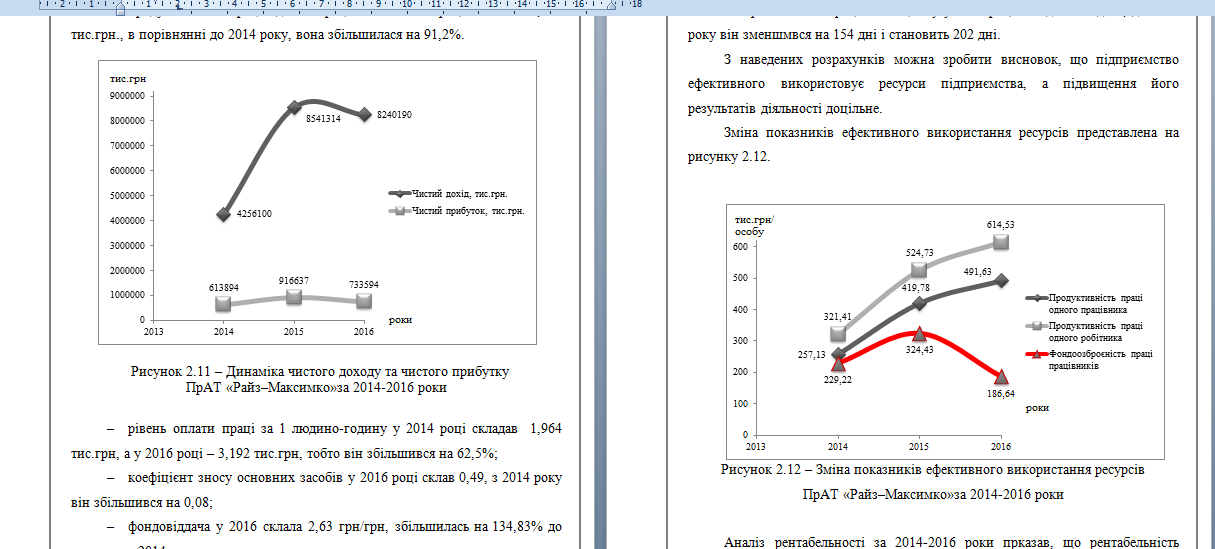The width and height of the screenshot is (1215, 549).
Task: Click the 2013 x-axis label in the right chart
Action: 756,446
